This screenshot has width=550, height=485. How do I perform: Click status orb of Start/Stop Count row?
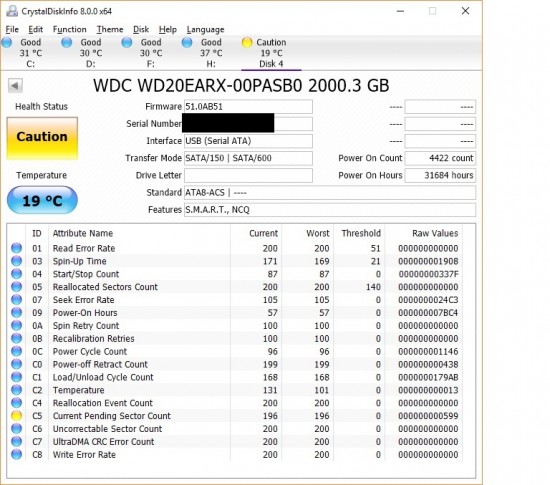[16, 274]
